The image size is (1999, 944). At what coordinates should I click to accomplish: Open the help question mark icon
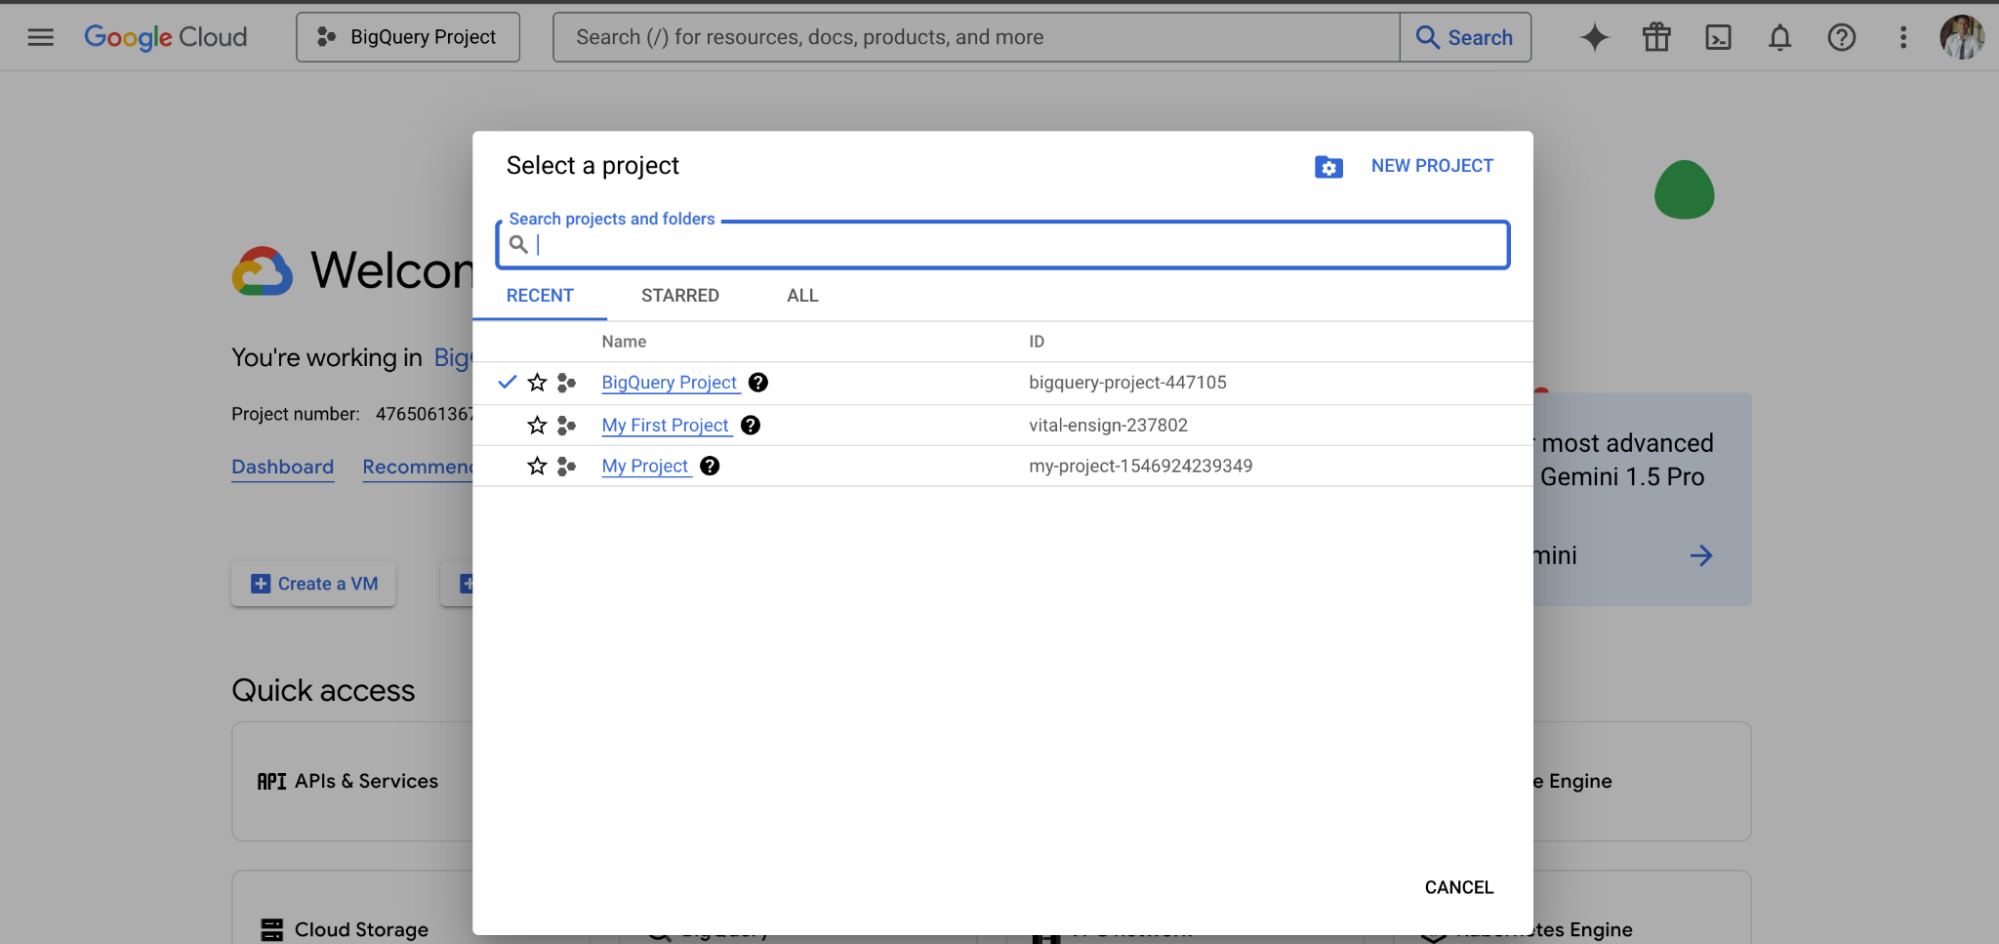click(1842, 38)
